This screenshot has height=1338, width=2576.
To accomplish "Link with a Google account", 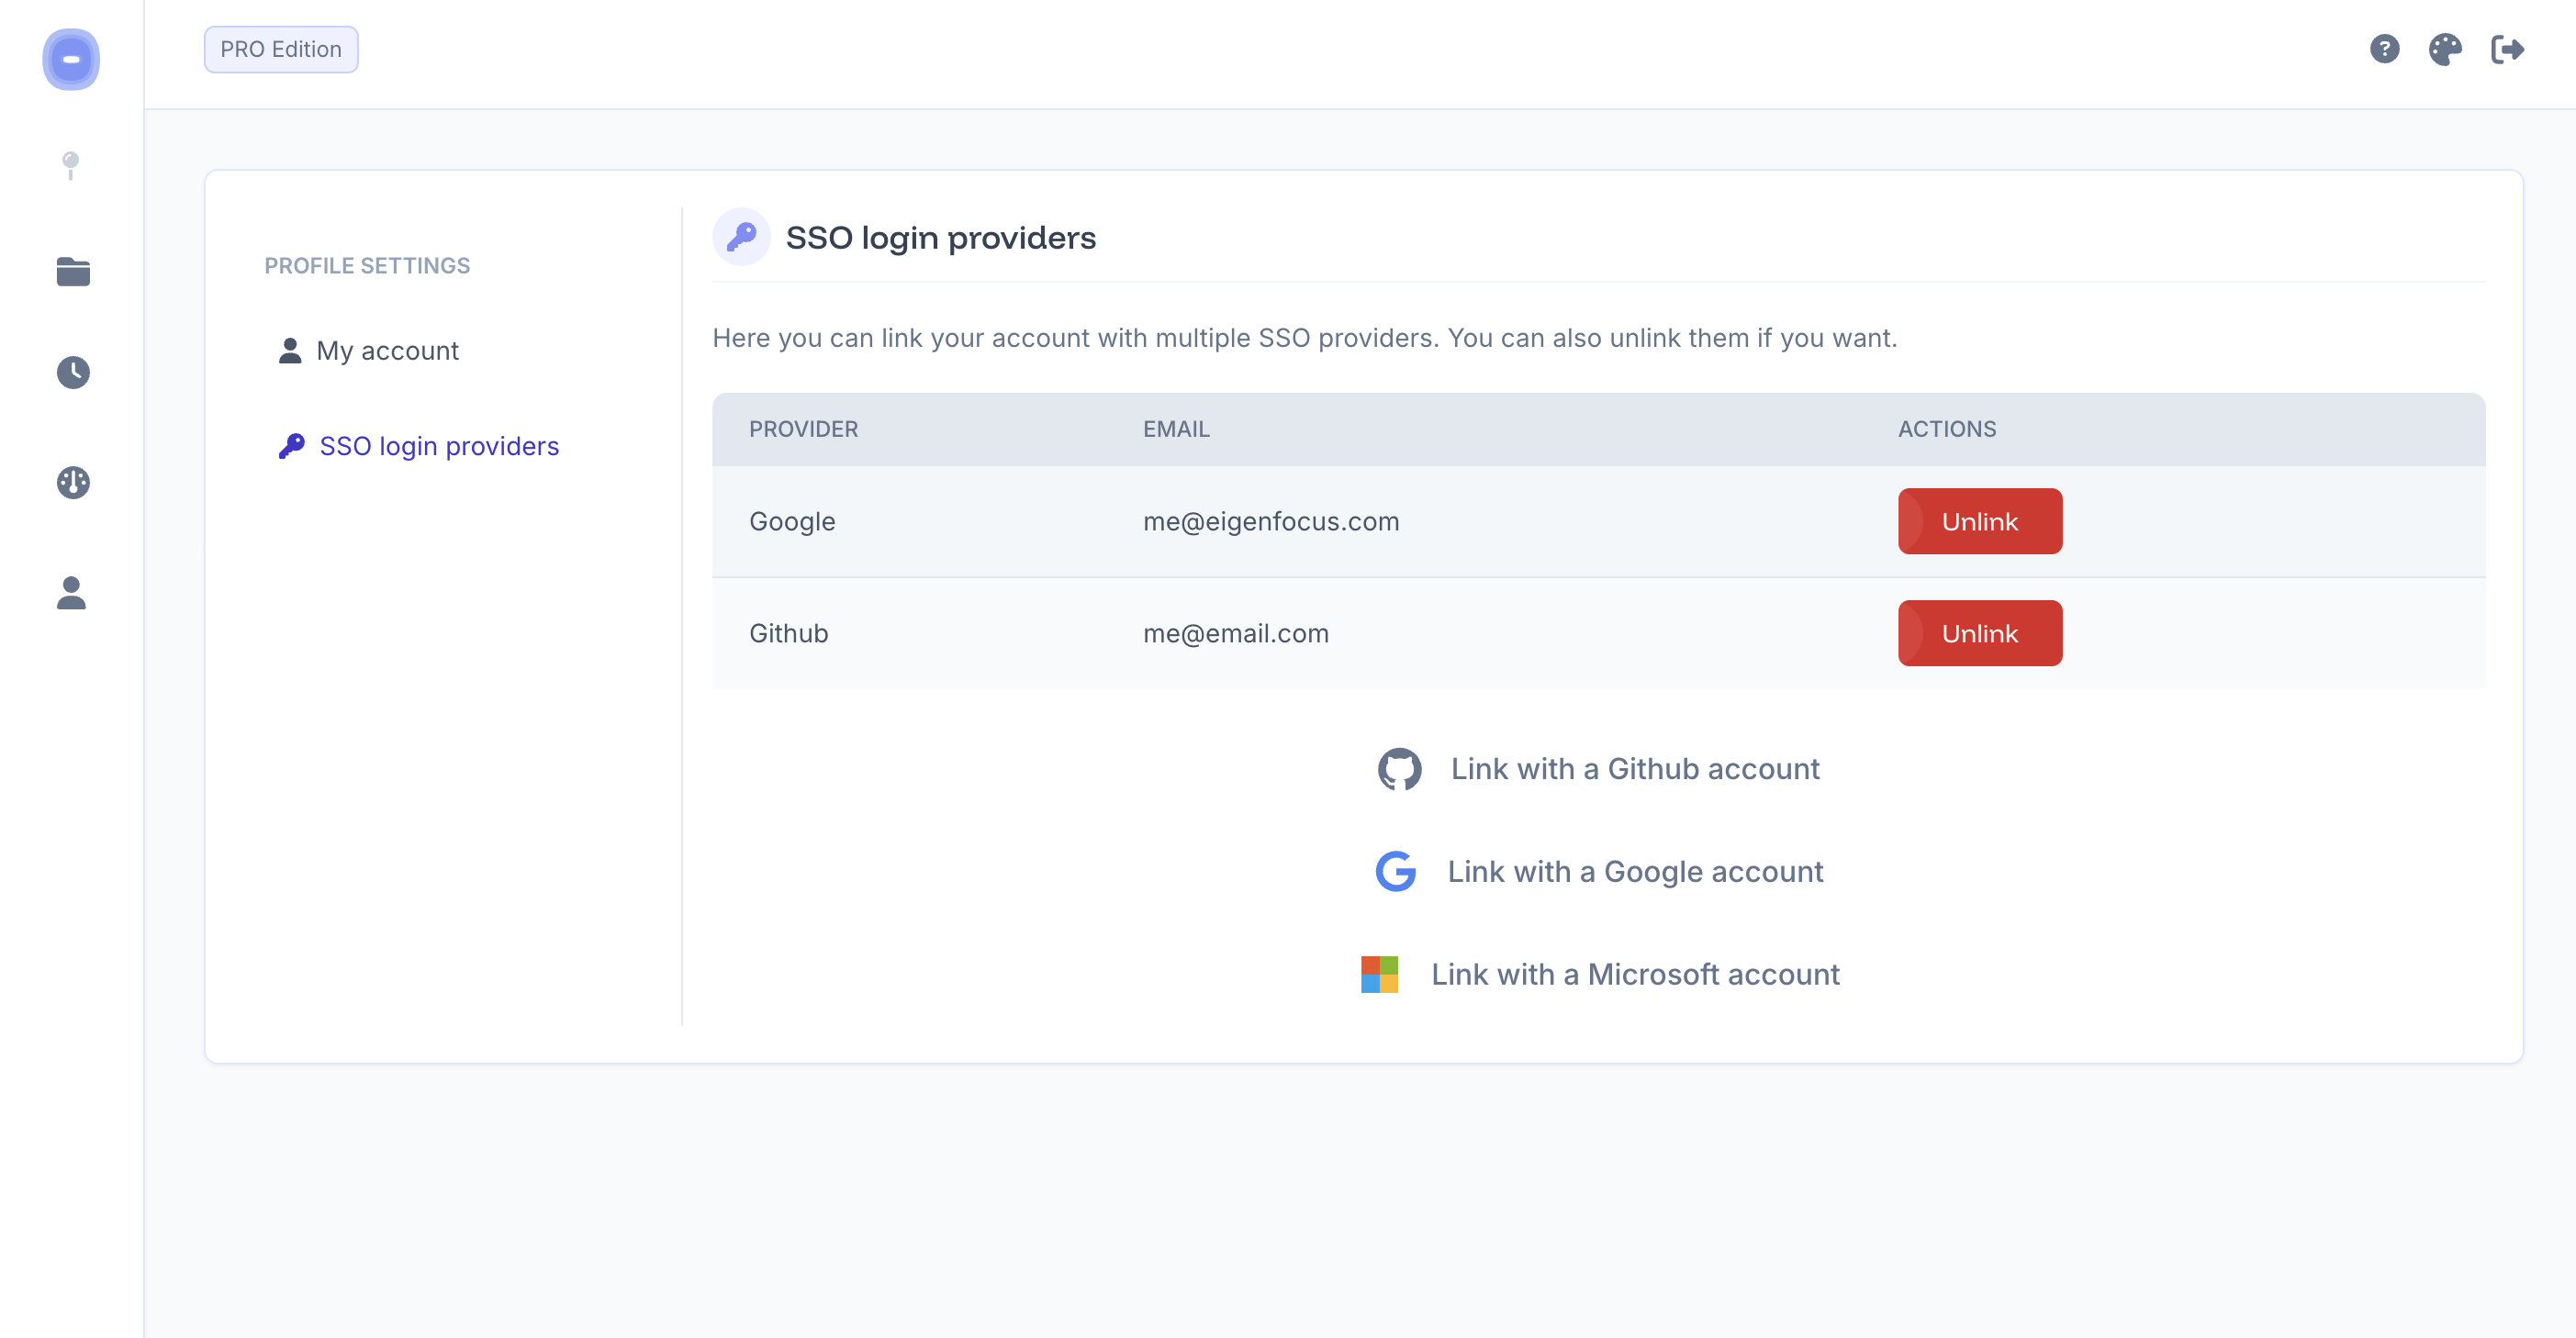I will click(x=1634, y=872).
